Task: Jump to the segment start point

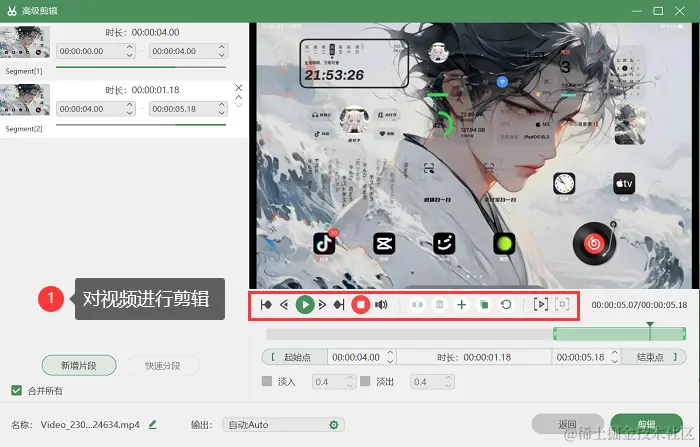Action: point(266,305)
